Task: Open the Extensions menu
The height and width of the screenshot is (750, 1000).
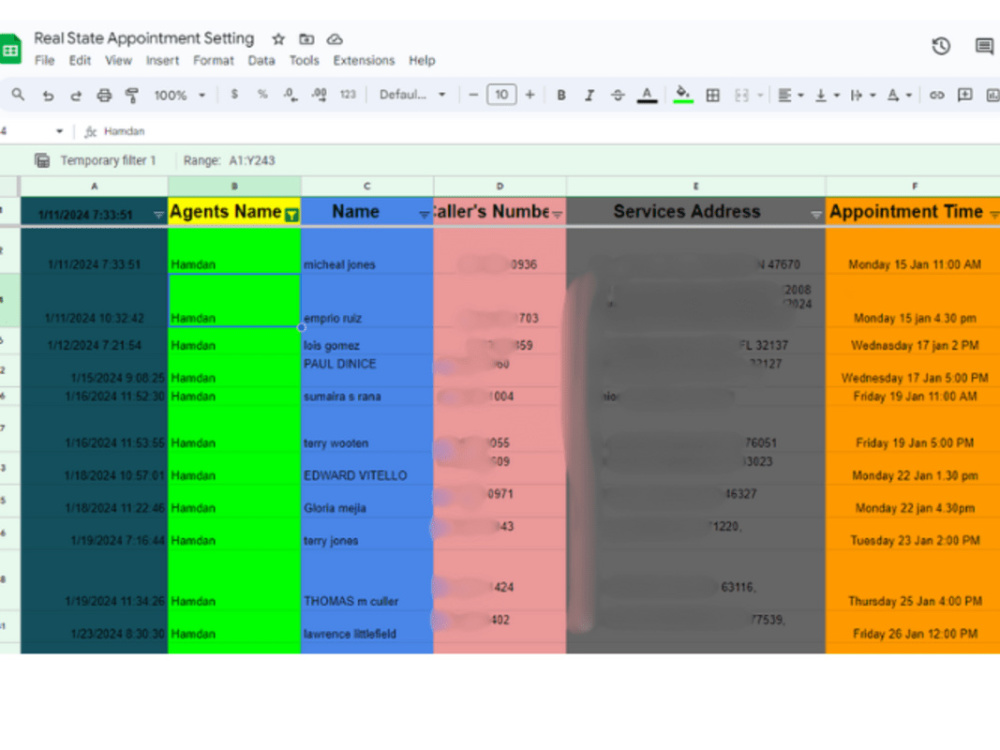Action: point(364,61)
